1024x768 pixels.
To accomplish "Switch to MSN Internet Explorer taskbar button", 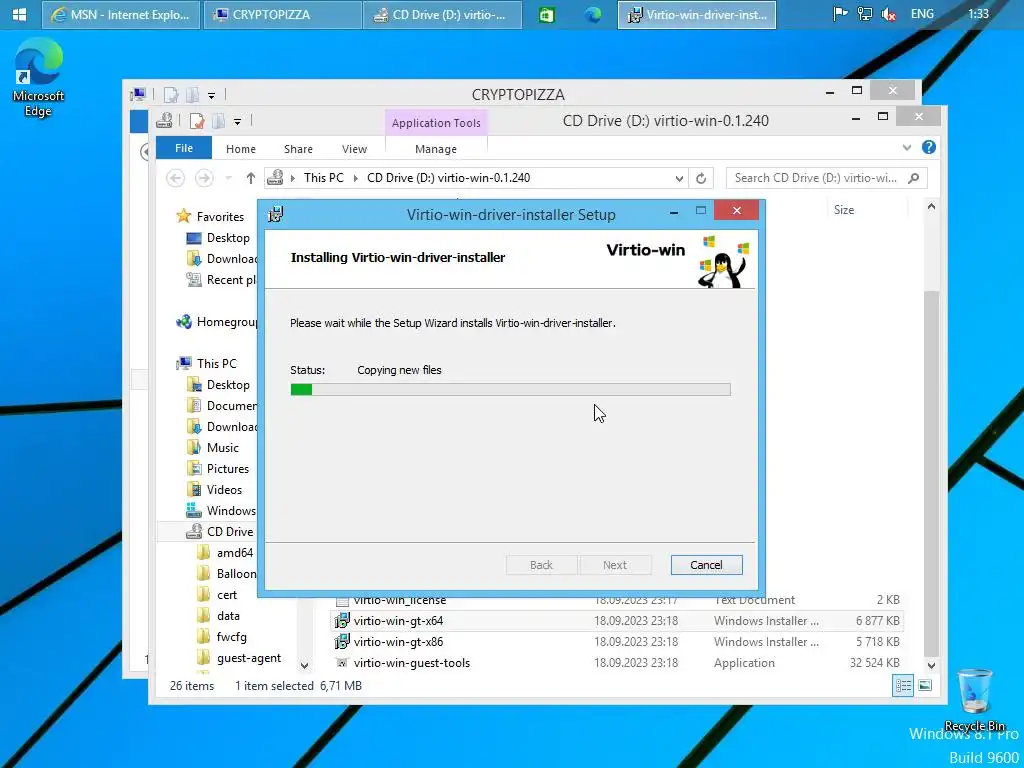I will point(121,14).
